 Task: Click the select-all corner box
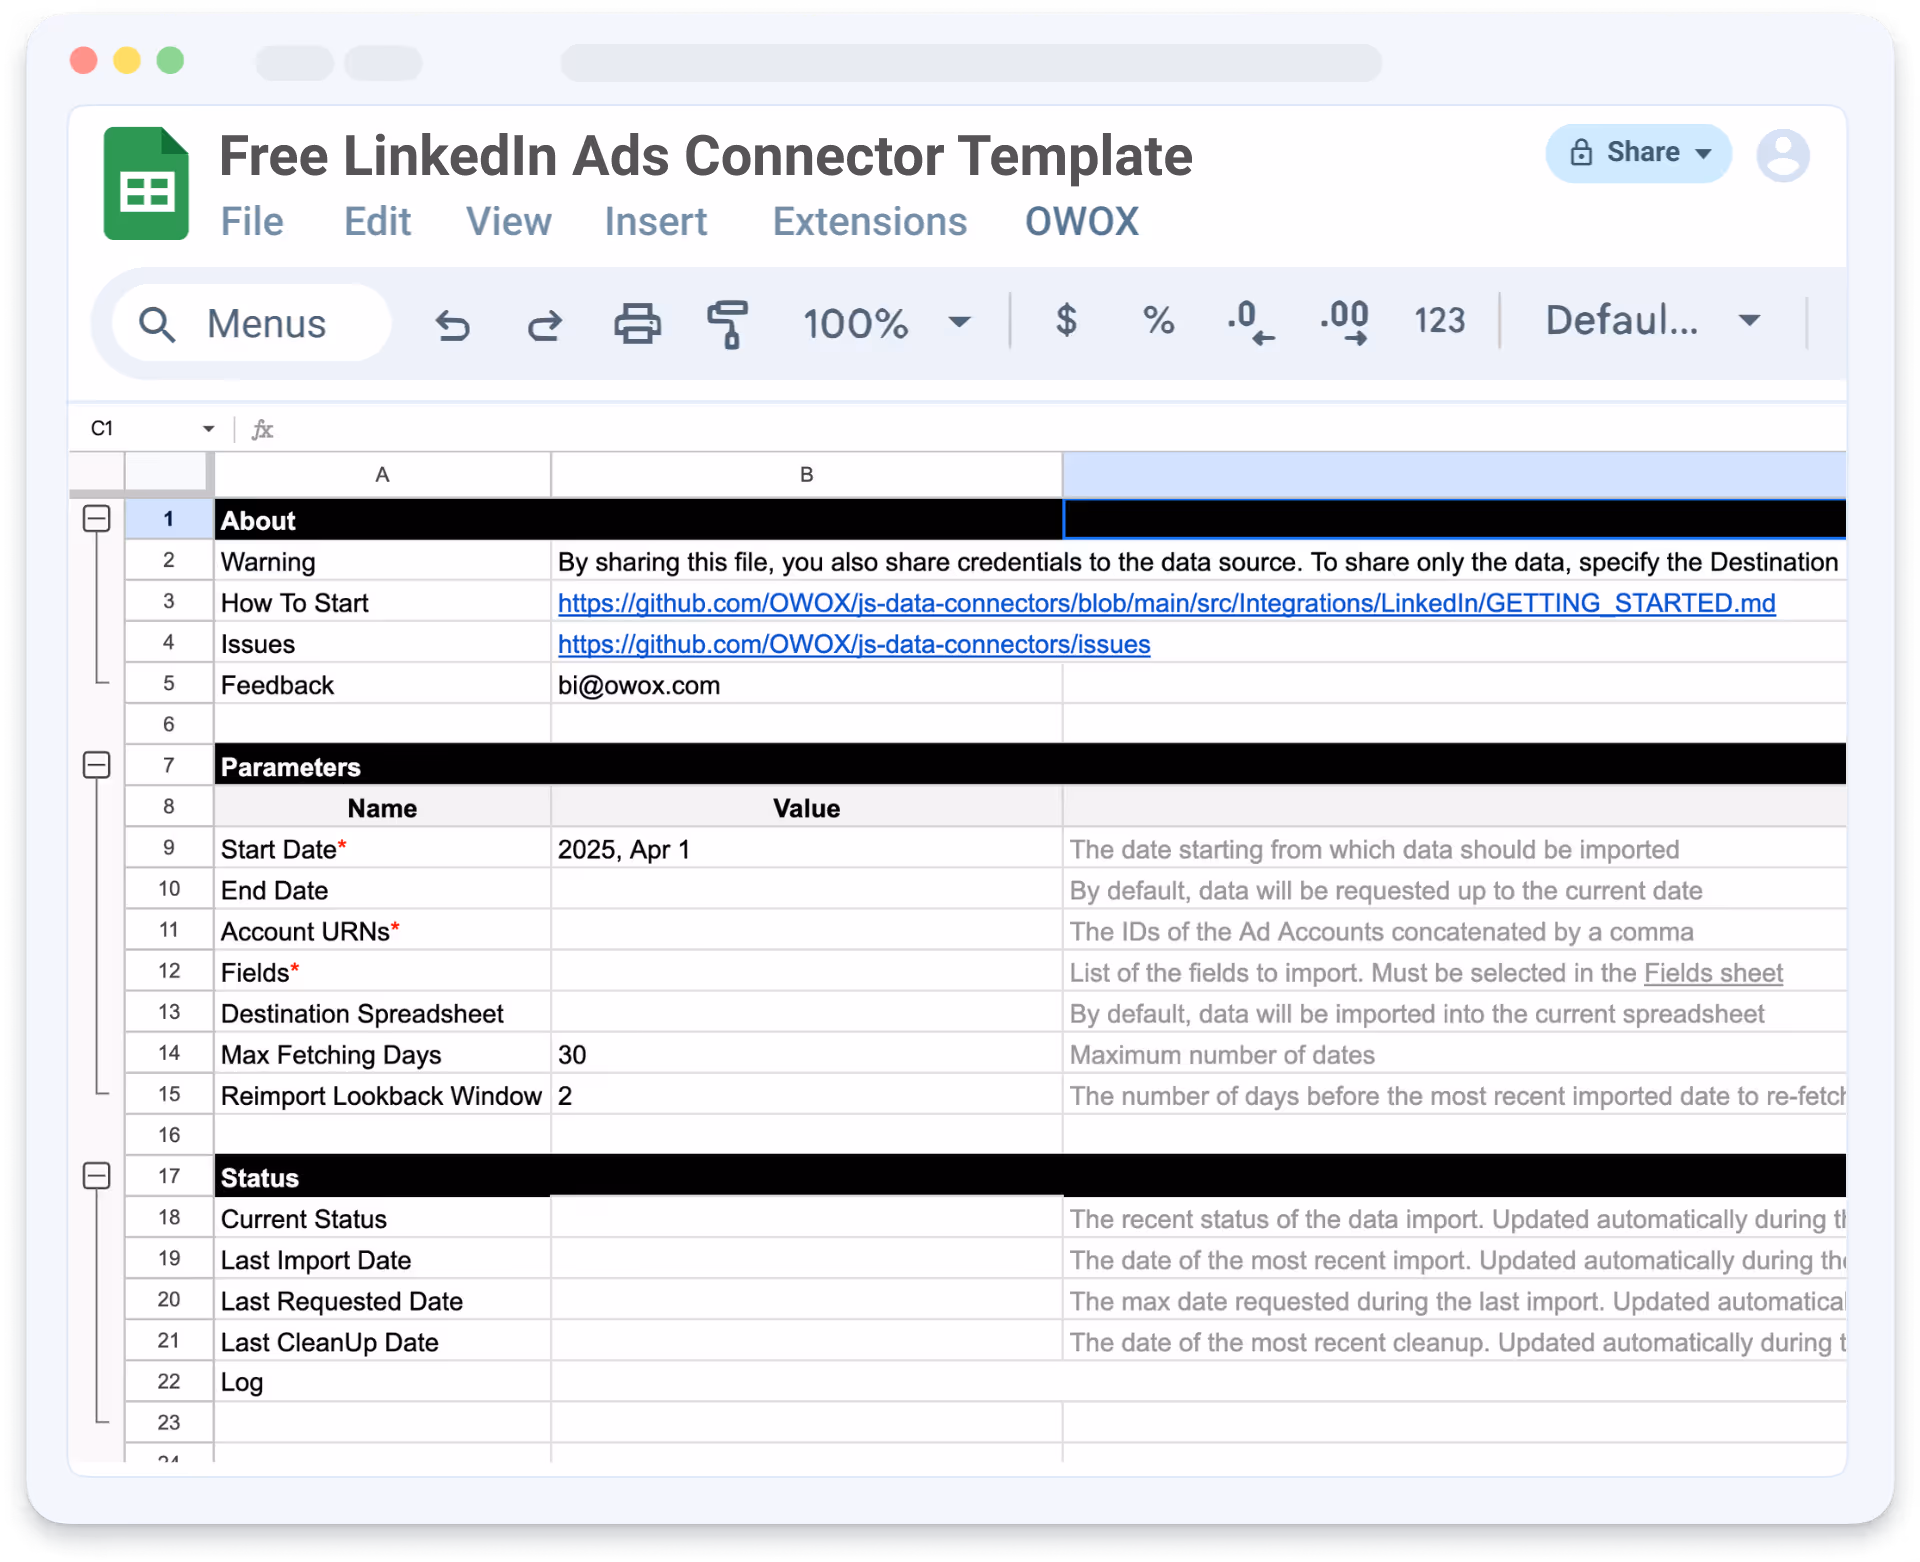pyautogui.click(x=168, y=474)
